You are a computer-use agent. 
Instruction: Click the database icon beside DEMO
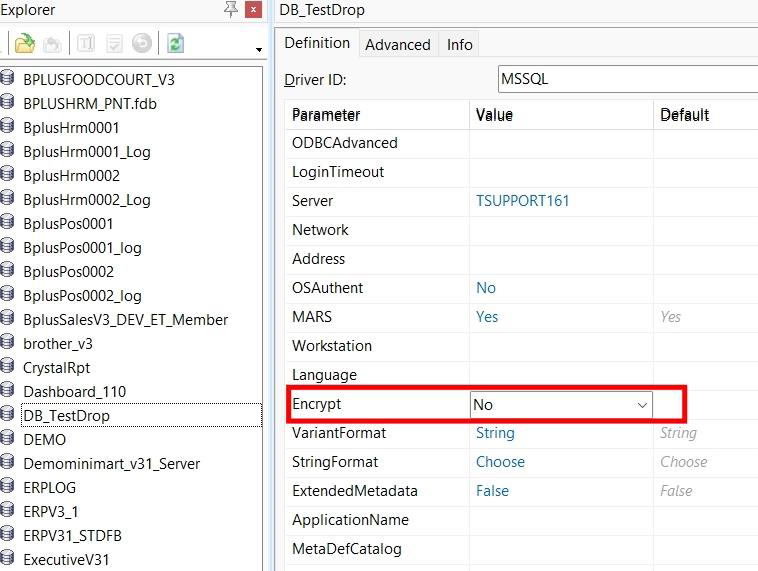click(x=7, y=439)
